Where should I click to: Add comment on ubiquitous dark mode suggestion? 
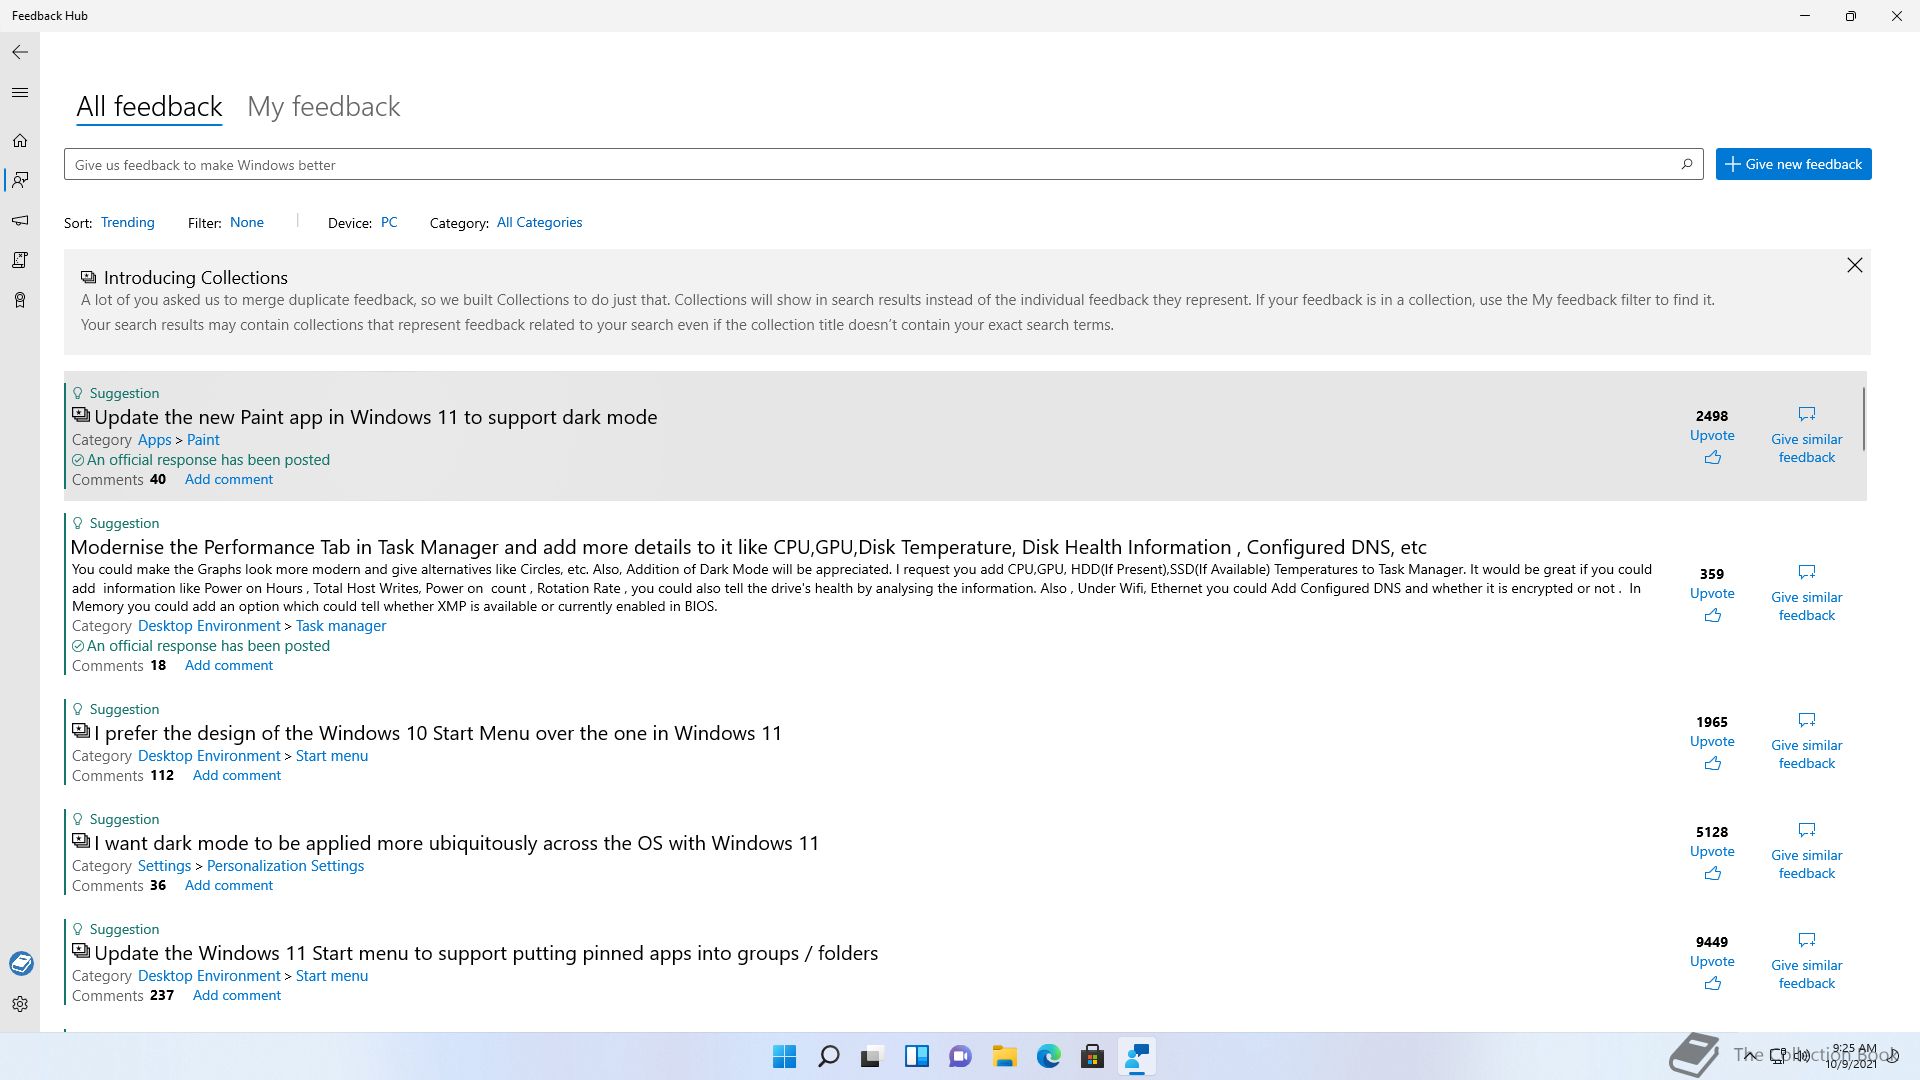tap(229, 885)
